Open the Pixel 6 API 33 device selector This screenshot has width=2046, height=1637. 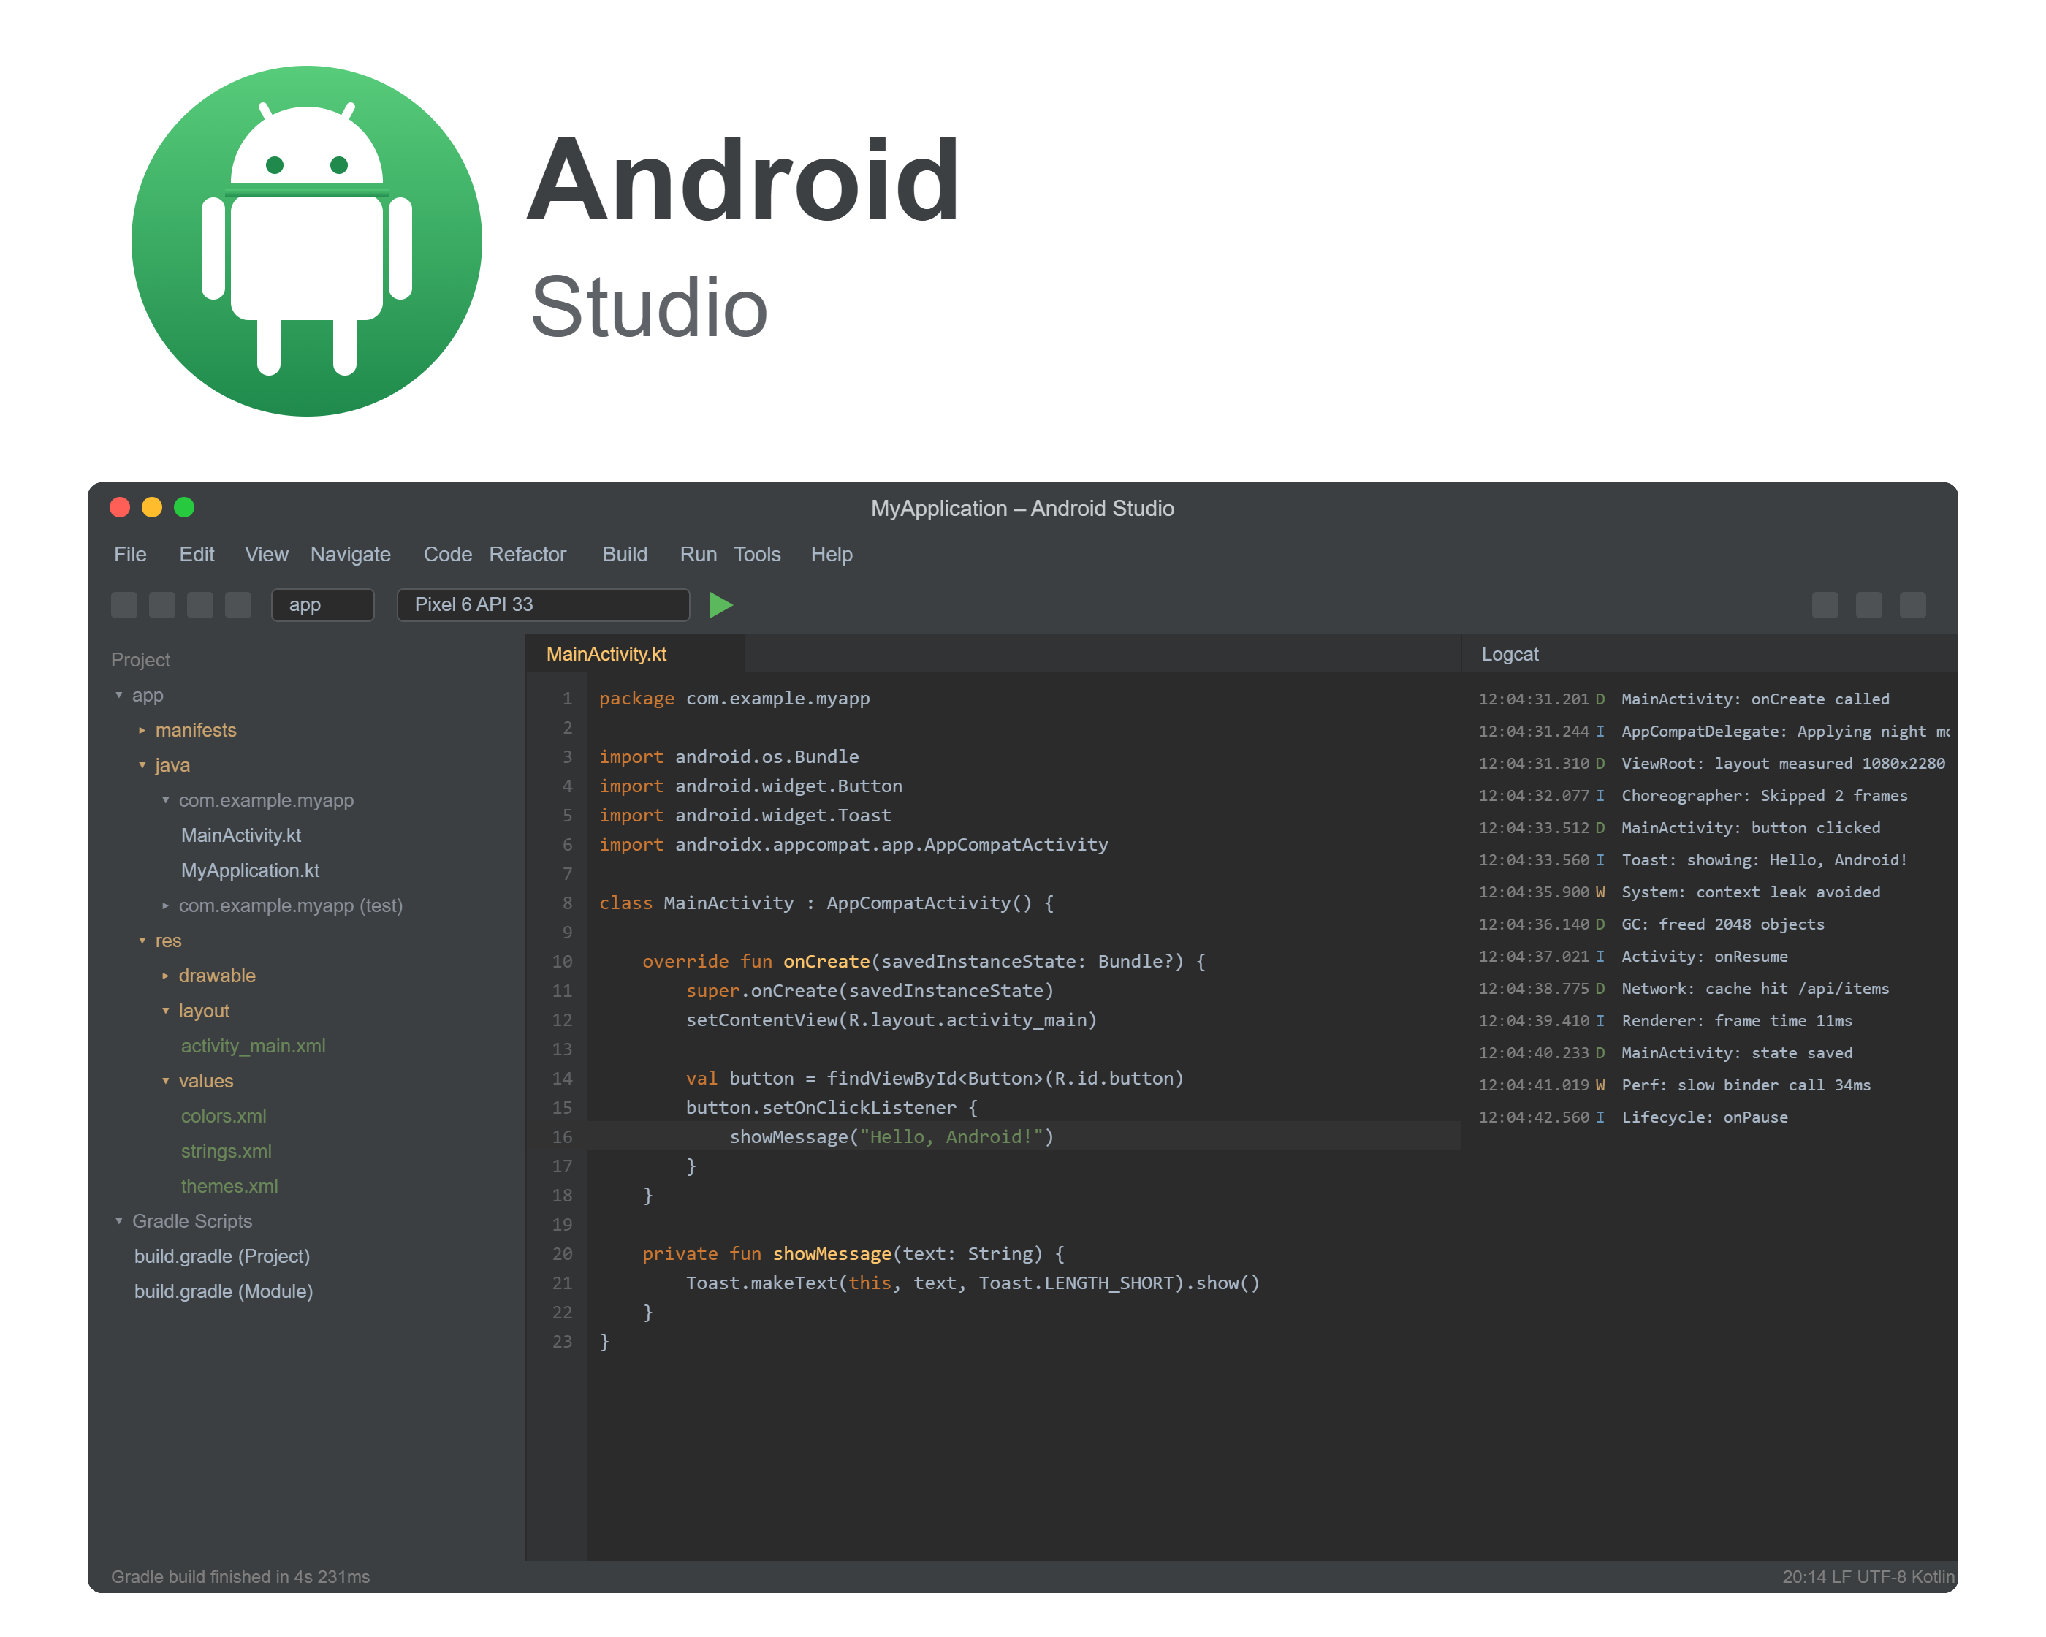(543, 605)
